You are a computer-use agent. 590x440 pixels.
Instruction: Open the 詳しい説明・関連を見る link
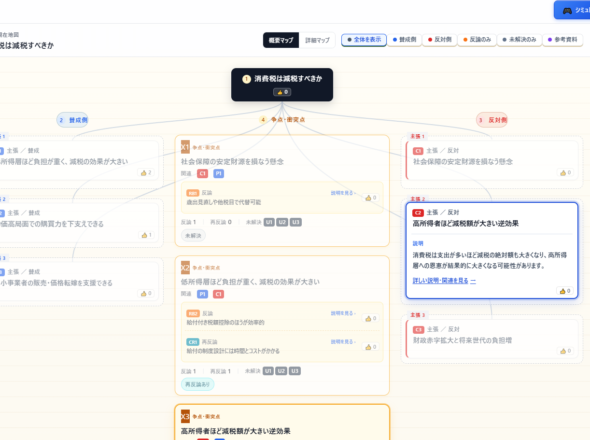(x=444, y=281)
